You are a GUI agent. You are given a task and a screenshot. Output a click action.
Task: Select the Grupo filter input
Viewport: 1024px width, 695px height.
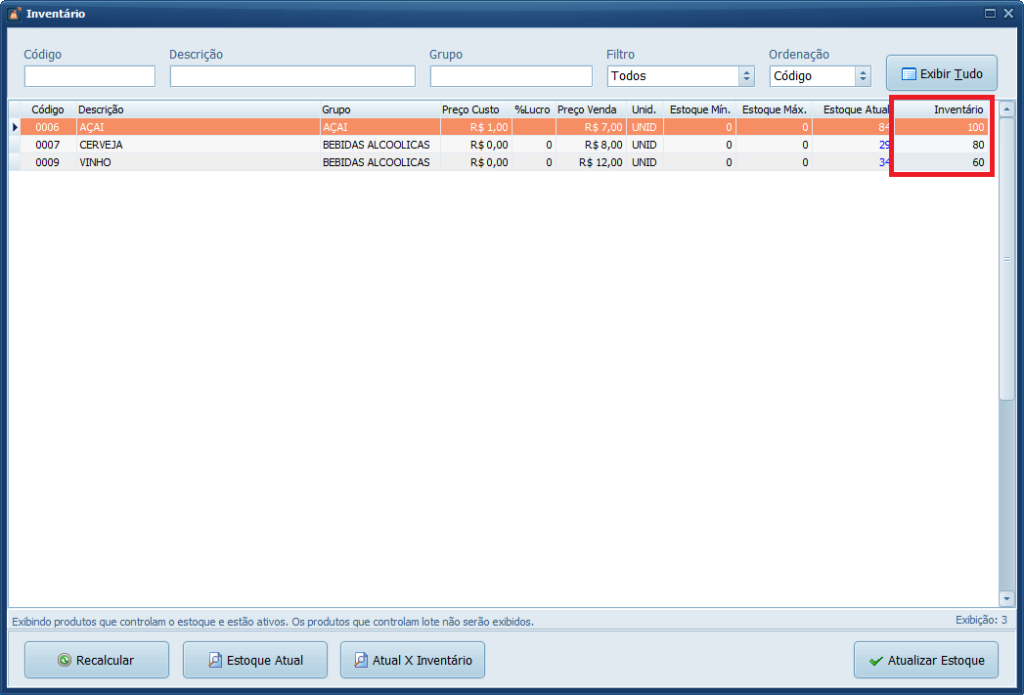511,76
